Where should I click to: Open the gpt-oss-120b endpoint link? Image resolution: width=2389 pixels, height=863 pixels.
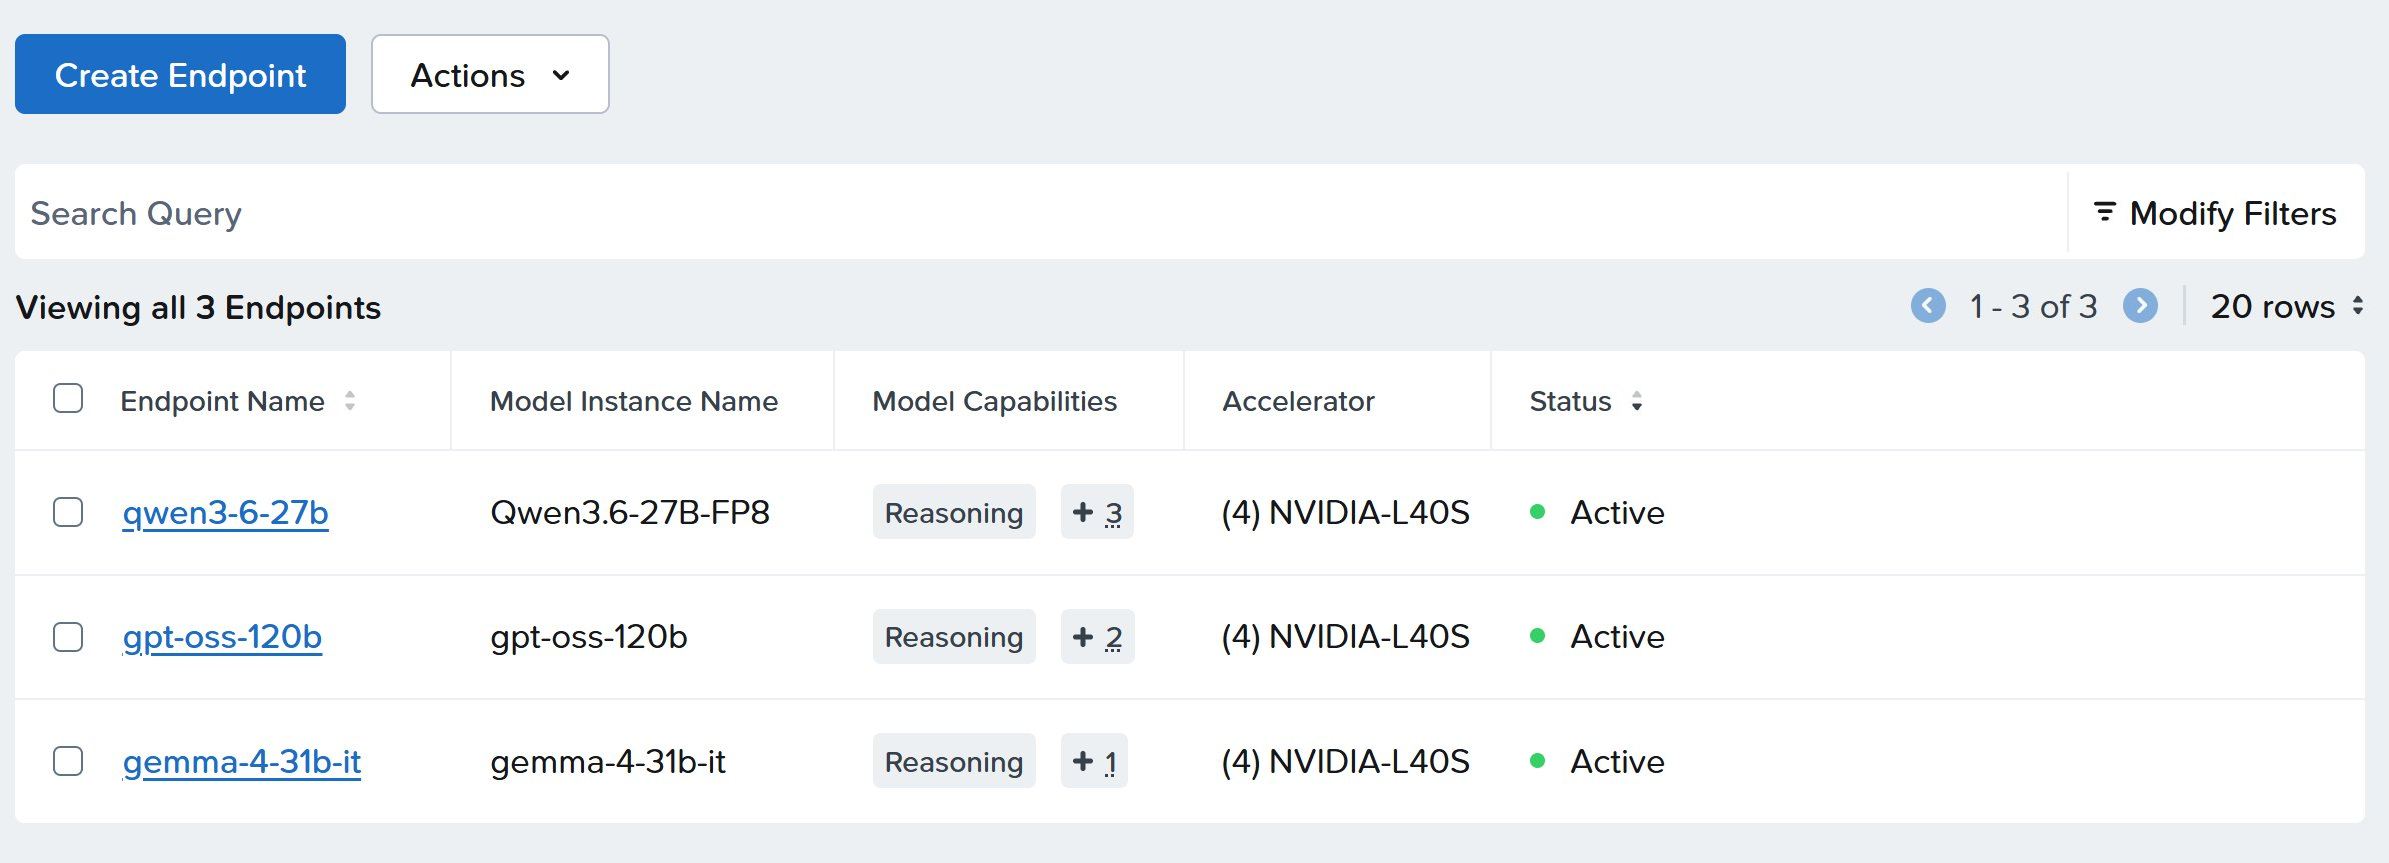click(222, 637)
